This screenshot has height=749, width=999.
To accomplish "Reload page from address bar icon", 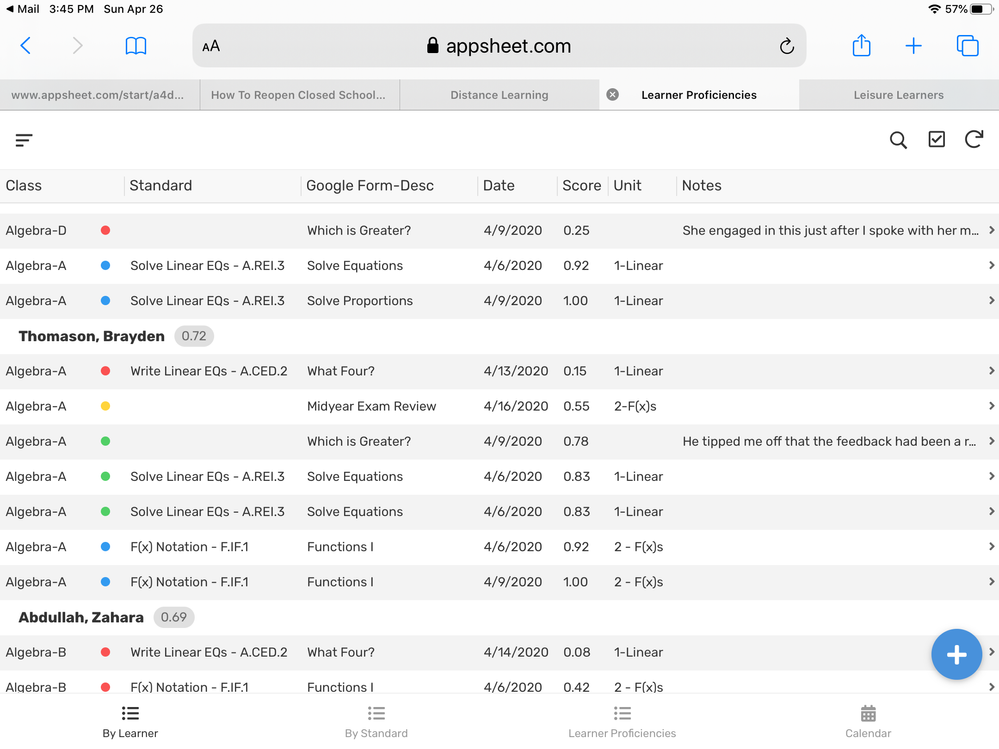I will tap(787, 46).
